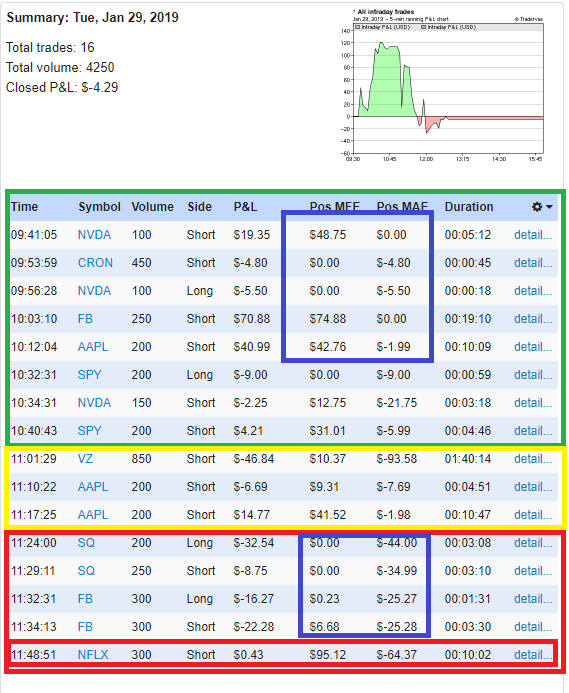The width and height of the screenshot is (569, 693).
Task: Open FB symbol on the 11:32:31 trade
Action: tap(85, 598)
